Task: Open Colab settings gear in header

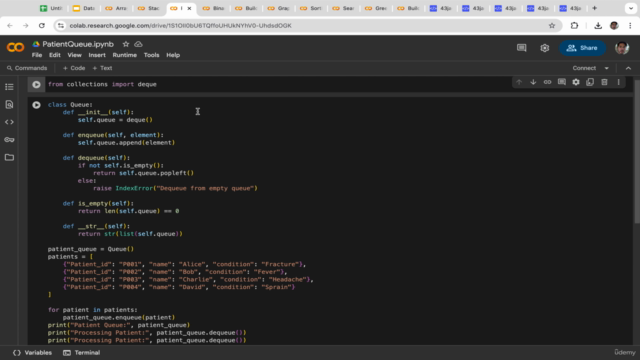Action: (x=544, y=48)
